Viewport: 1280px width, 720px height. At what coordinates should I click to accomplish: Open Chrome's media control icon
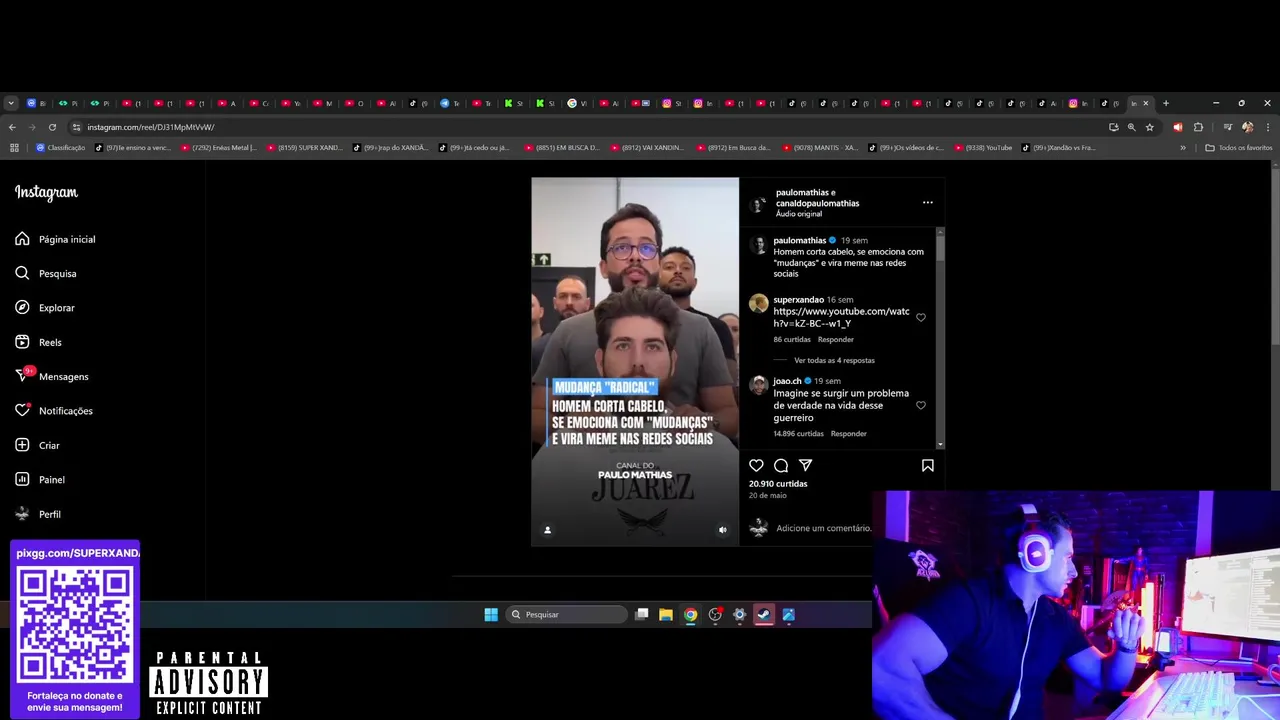click(x=1227, y=127)
